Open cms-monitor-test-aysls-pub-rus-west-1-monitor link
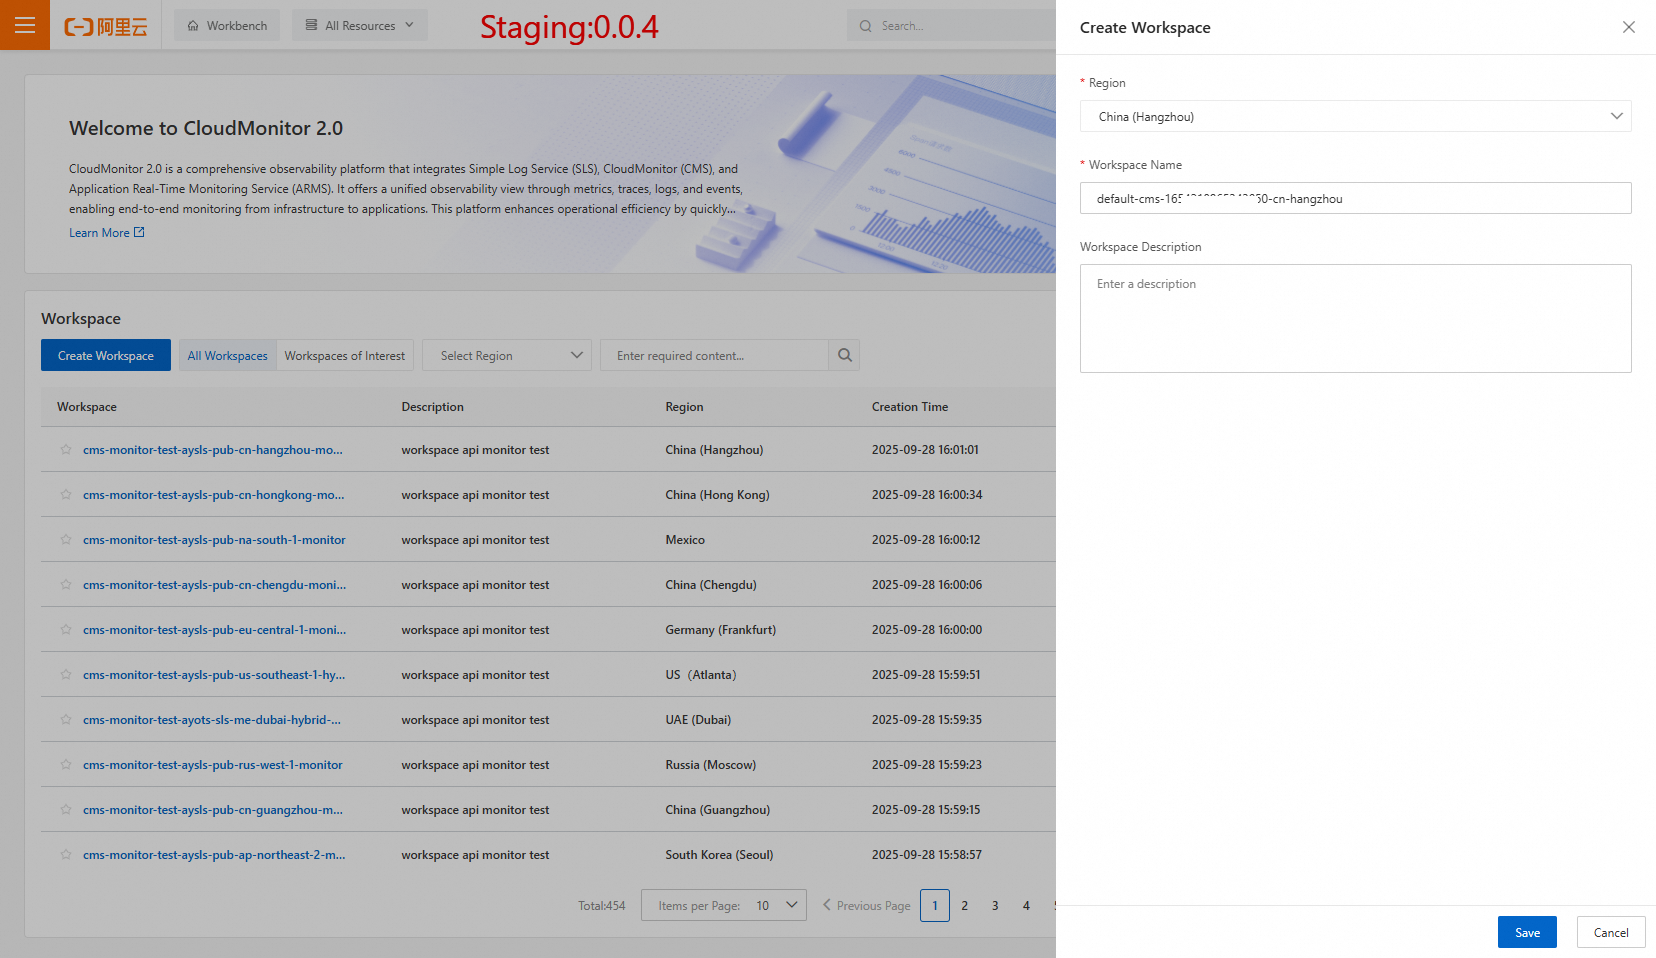This screenshot has height=958, width=1656. [213, 765]
